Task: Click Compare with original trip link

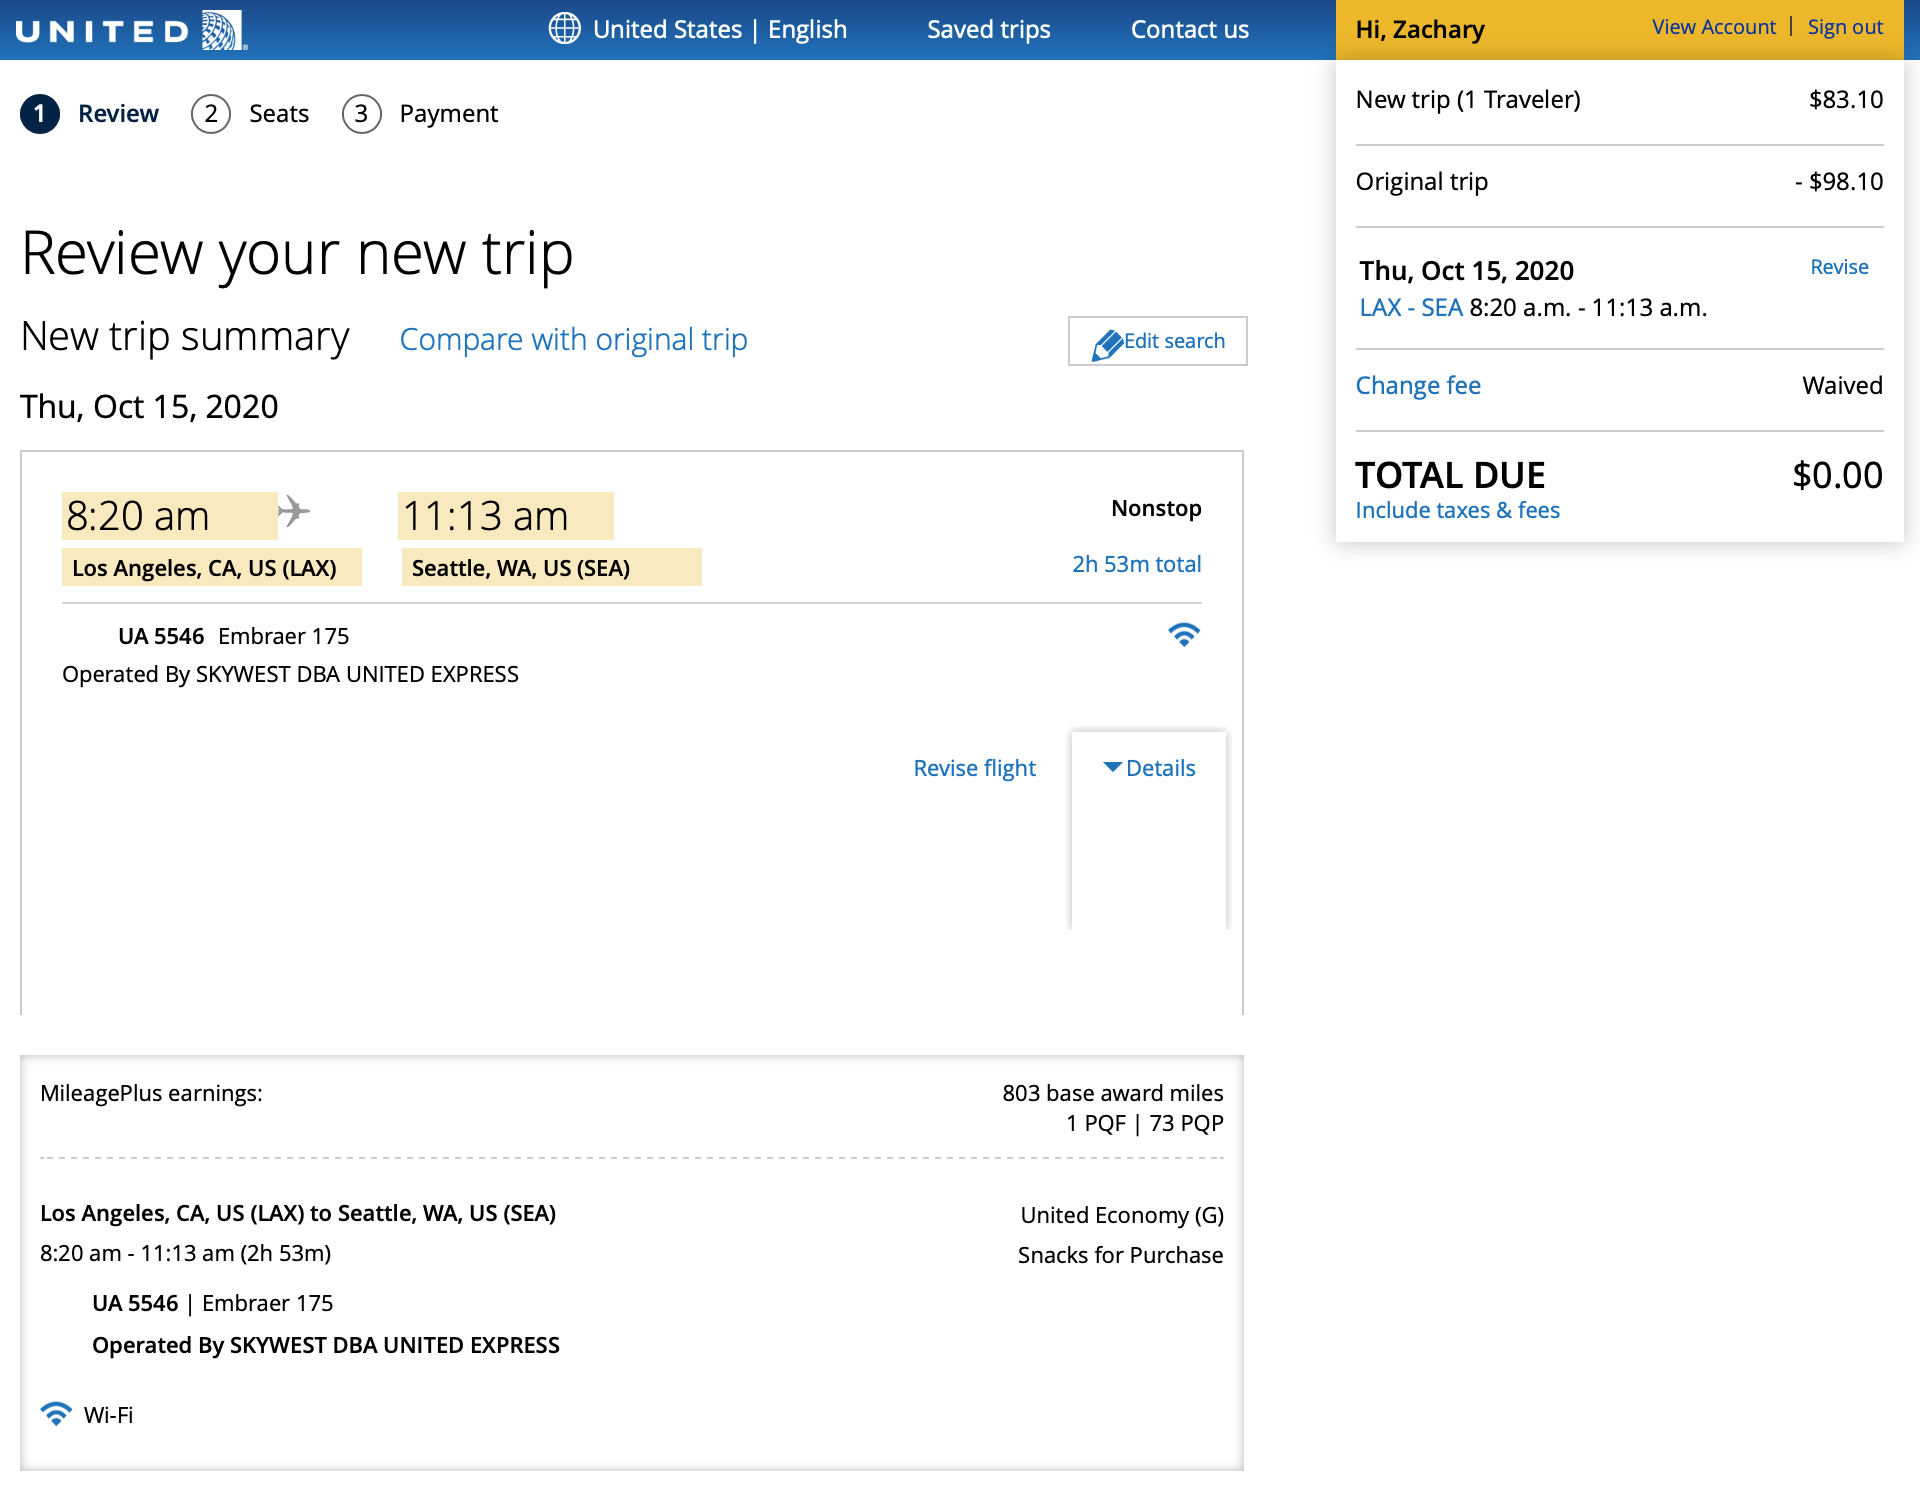Action: [x=573, y=340]
